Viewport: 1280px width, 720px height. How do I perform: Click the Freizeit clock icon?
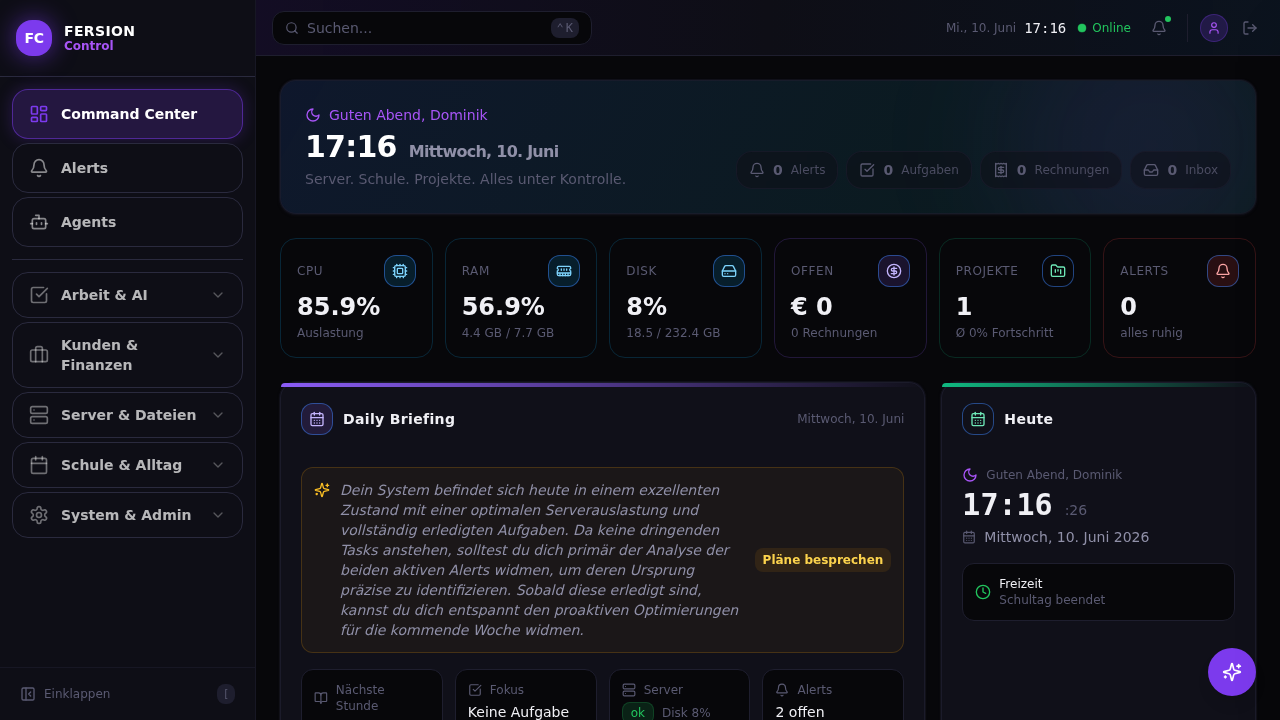click(x=983, y=592)
